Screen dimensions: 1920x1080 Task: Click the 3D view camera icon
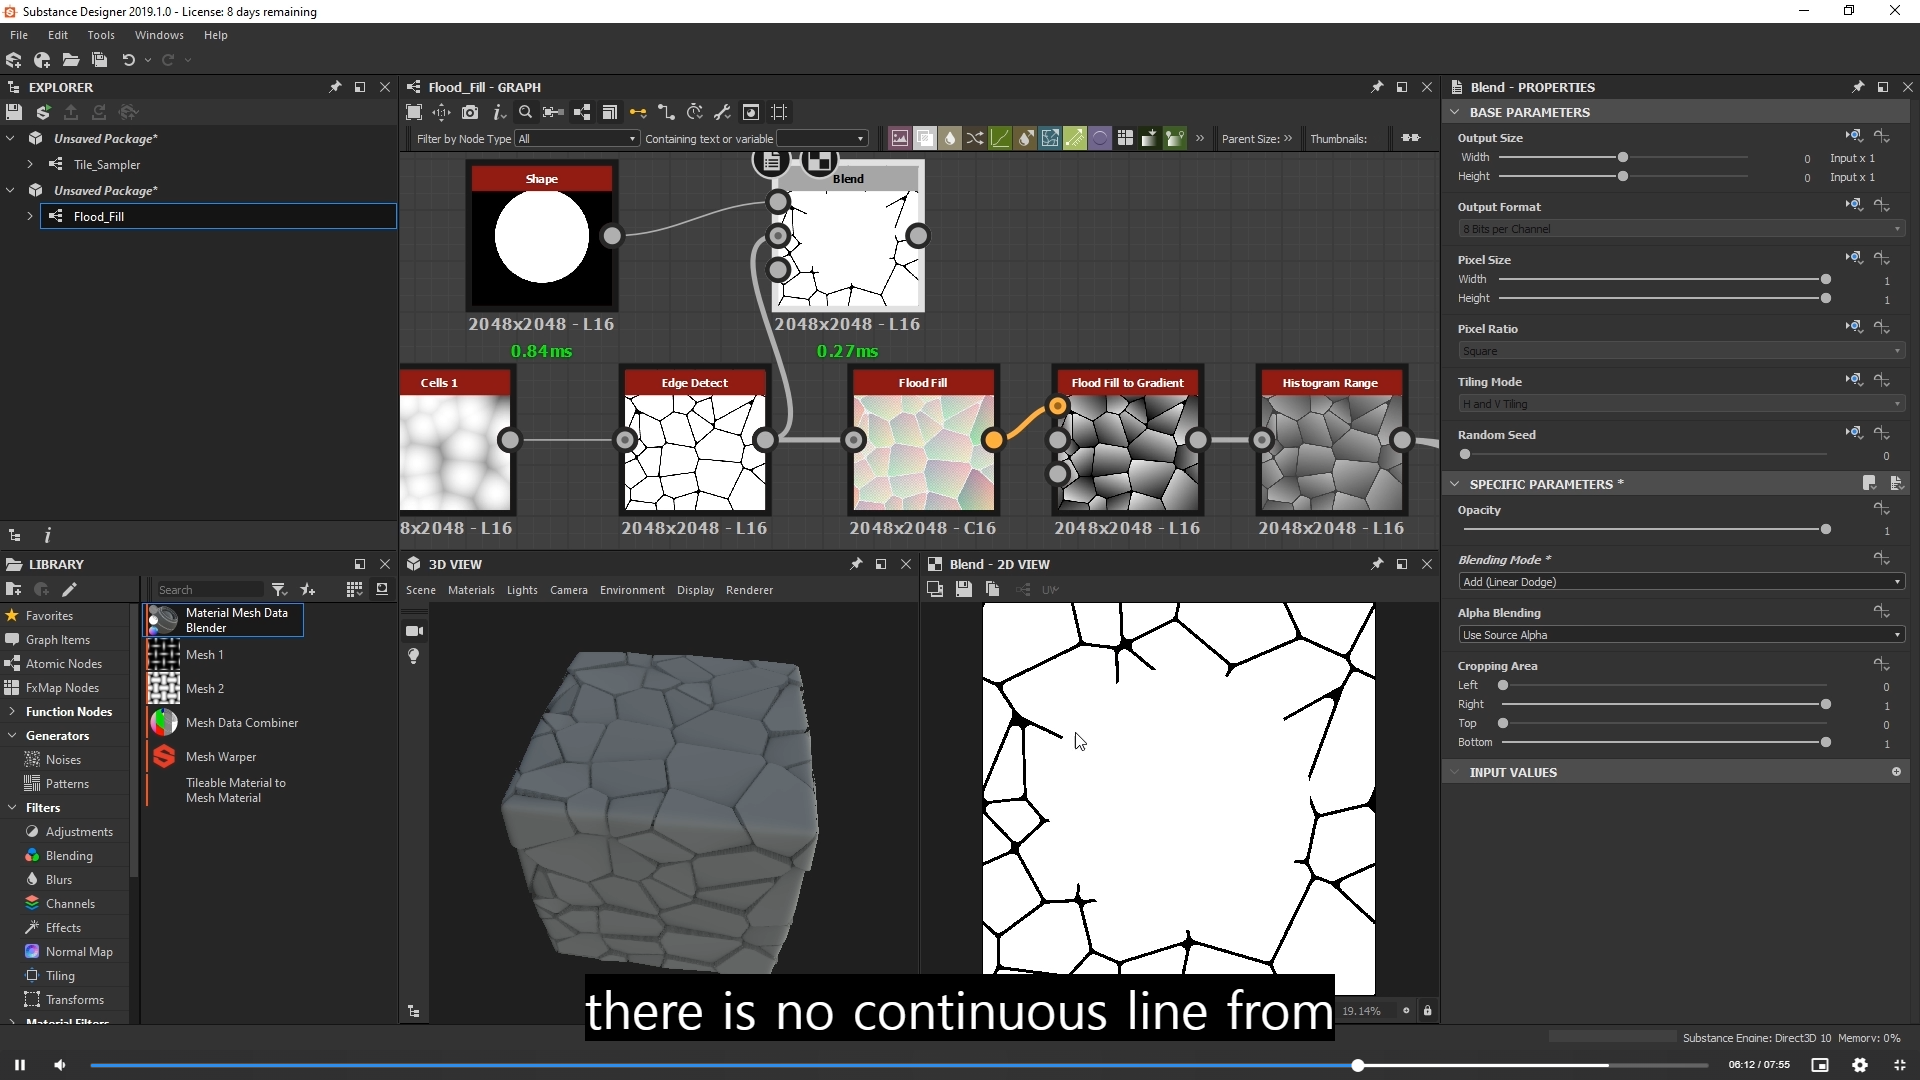pyautogui.click(x=414, y=631)
